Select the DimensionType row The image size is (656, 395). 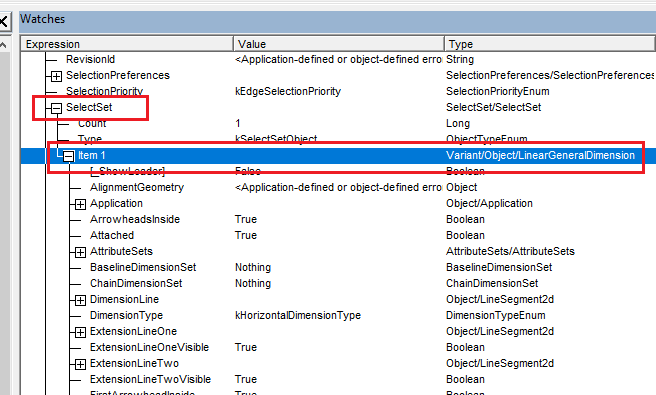(x=338, y=315)
